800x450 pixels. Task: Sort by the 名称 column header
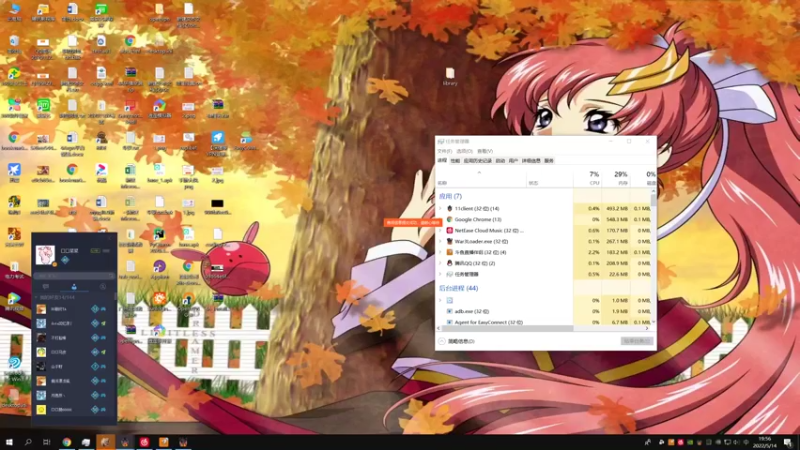pos(481,178)
